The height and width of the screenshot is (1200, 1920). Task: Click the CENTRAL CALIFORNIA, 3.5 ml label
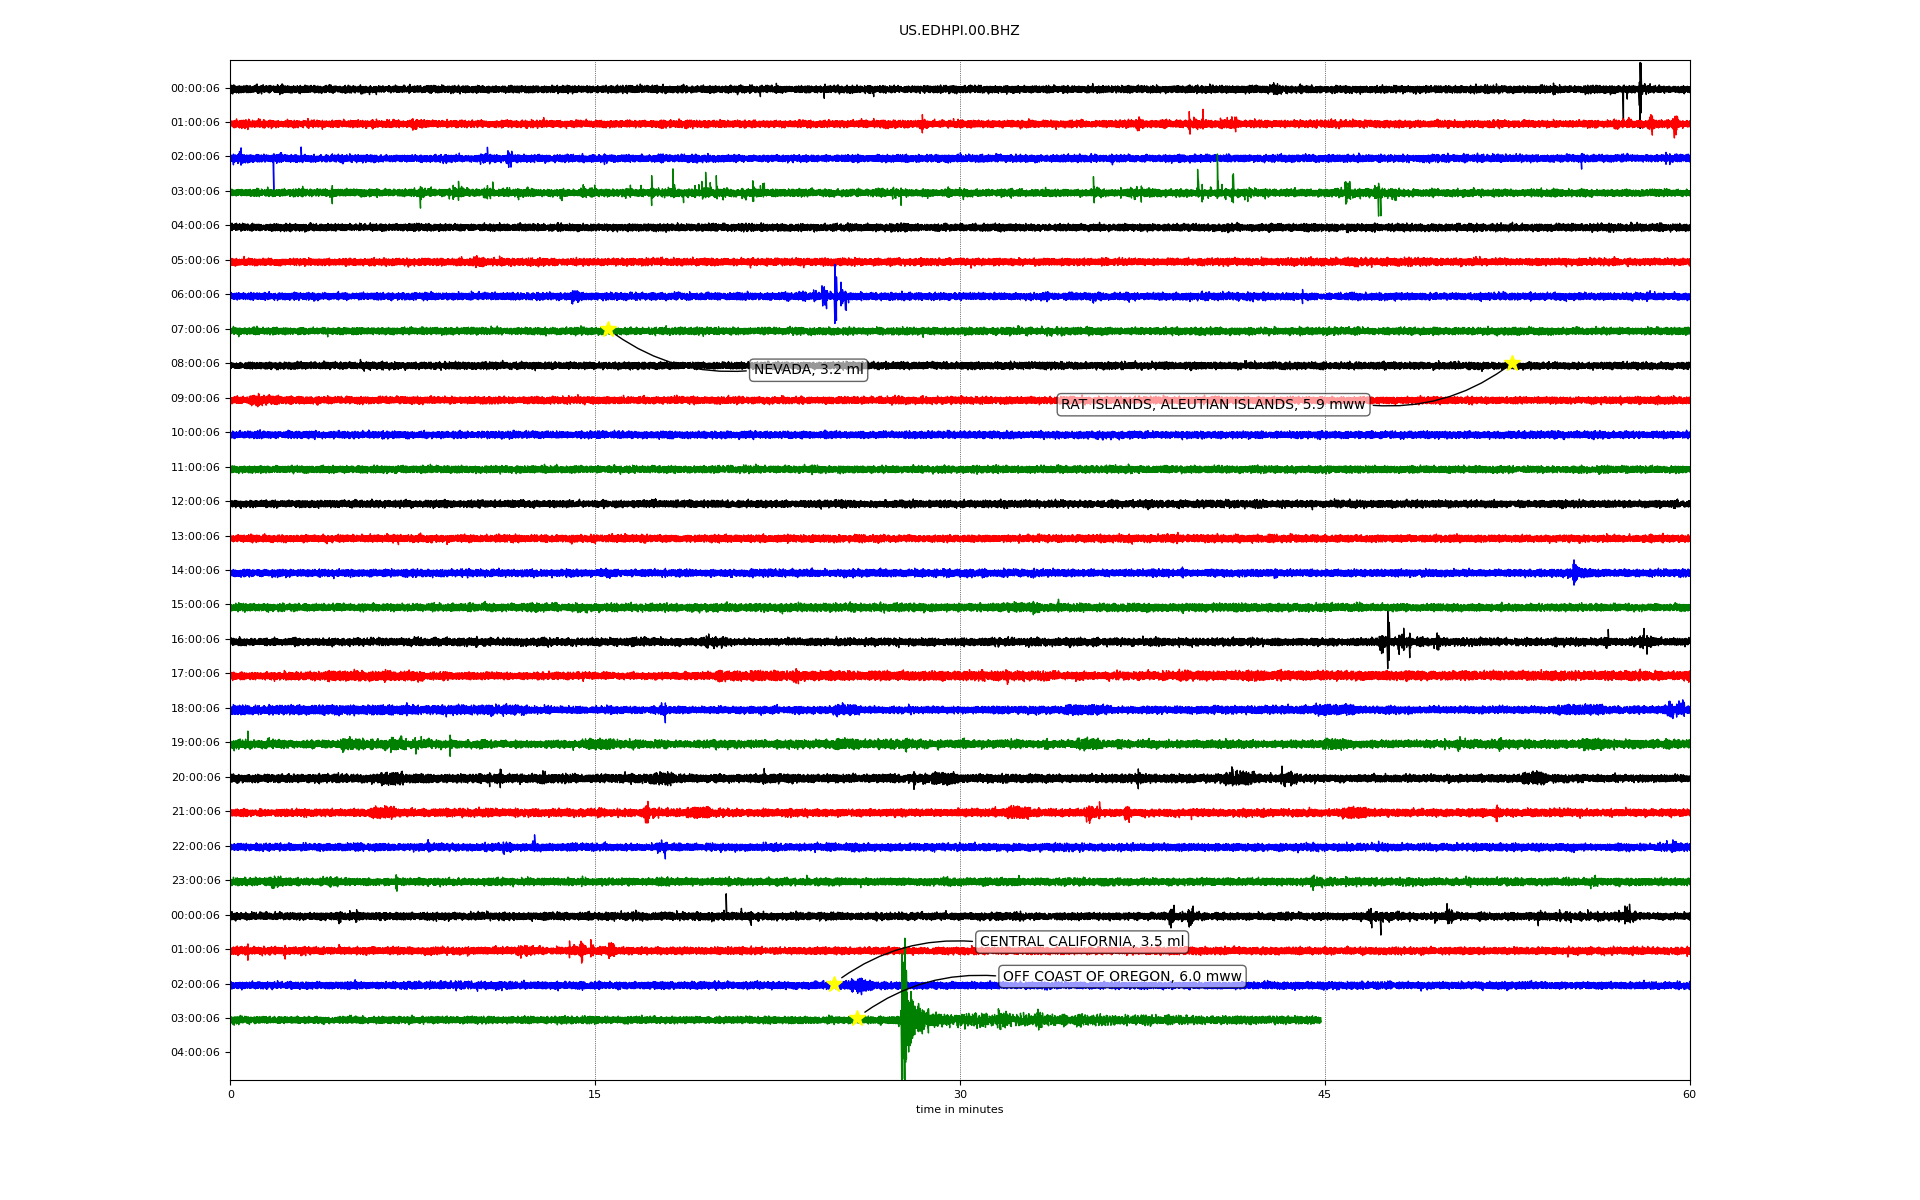coord(1081,942)
